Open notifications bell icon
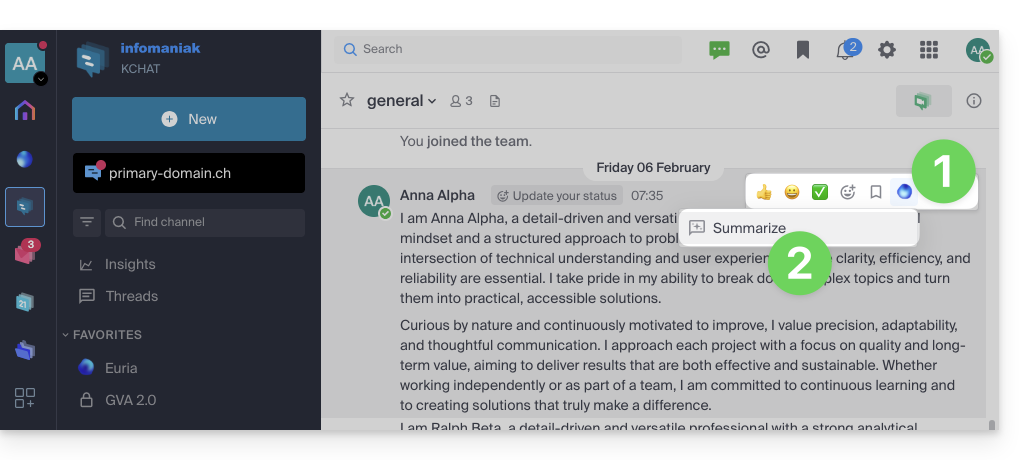The height and width of the screenshot is (460, 1029). coord(845,50)
